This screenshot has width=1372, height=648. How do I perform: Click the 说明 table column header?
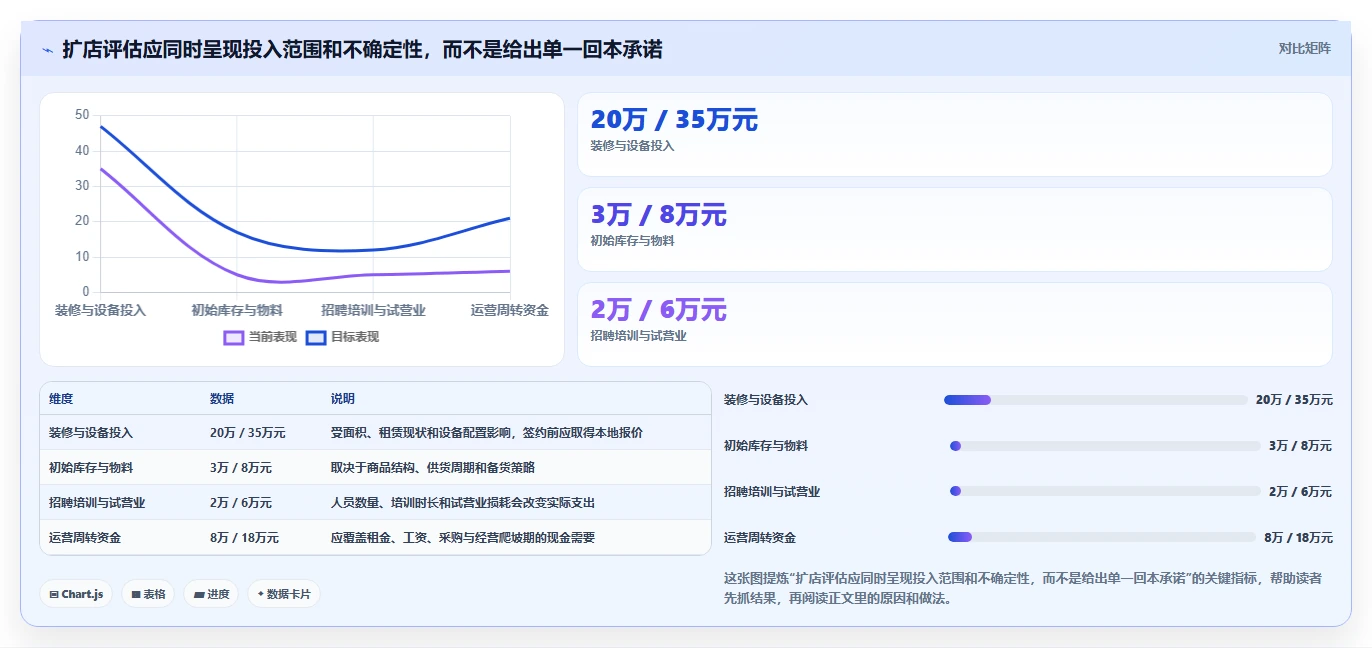[x=343, y=399]
